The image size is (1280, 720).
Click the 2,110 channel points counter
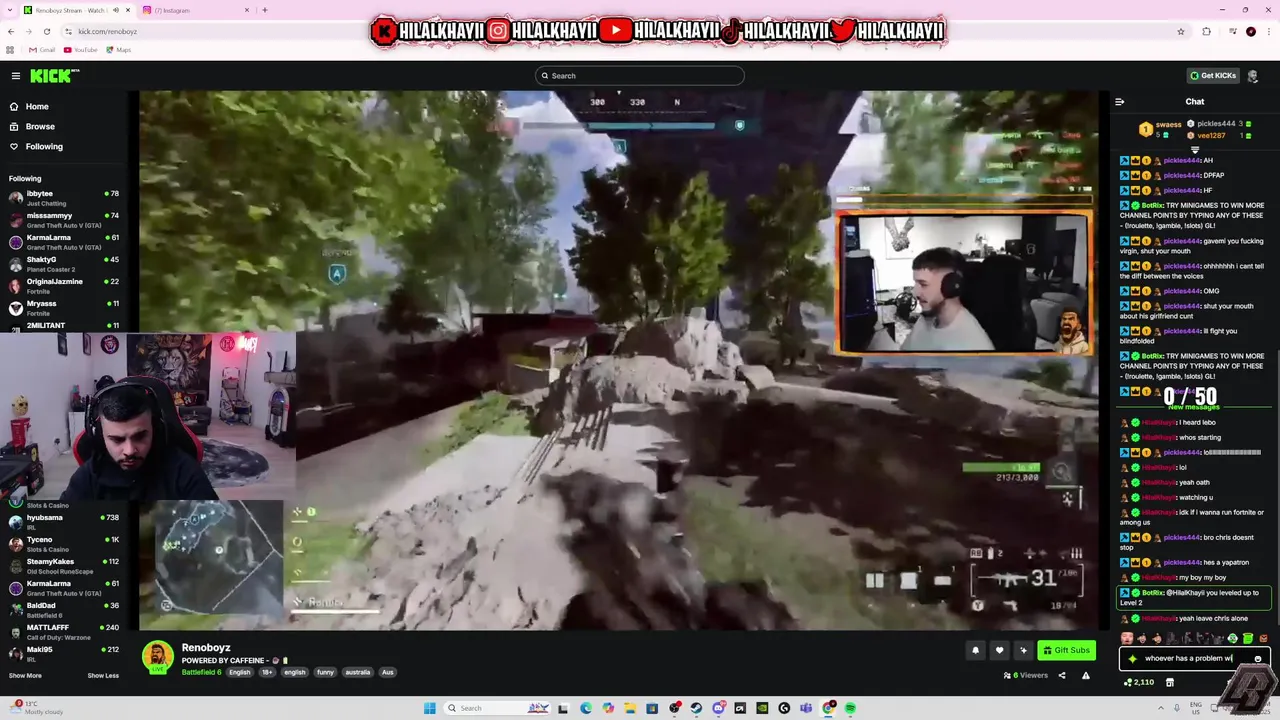click(x=1139, y=682)
